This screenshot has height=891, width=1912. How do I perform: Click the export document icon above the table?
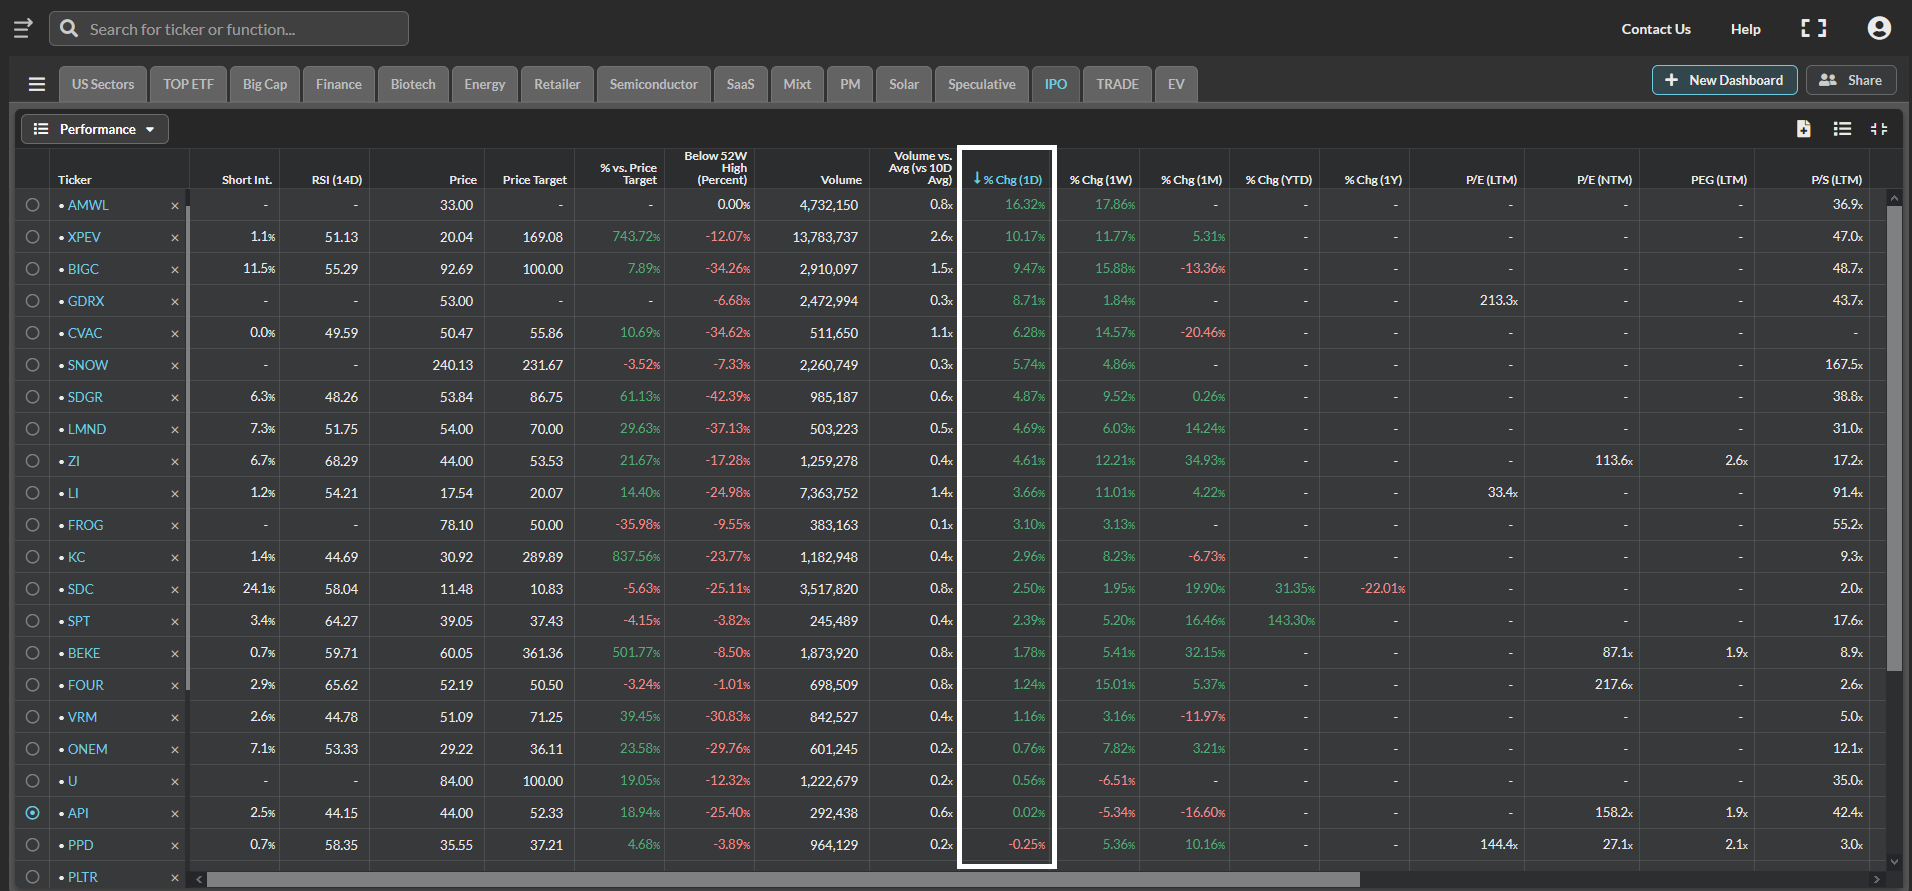[1803, 129]
